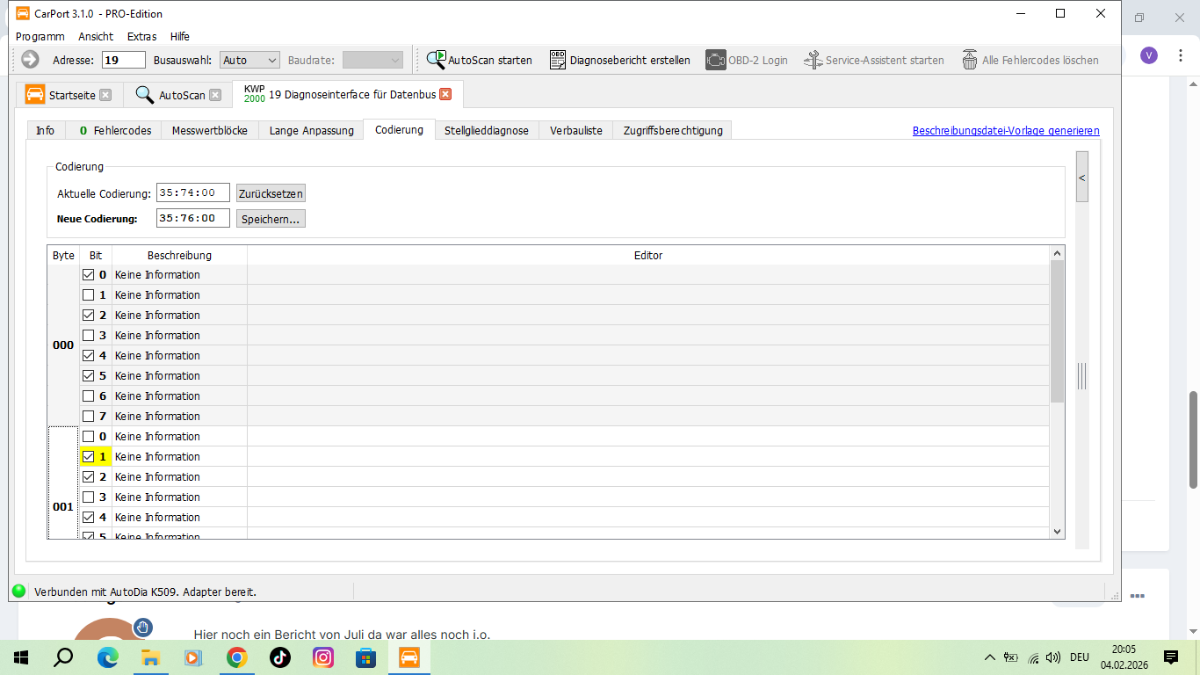Screen dimensions: 1200x675
Task: Uncheck Bit 1 of Byte 001
Action: [x=88, y=457]
